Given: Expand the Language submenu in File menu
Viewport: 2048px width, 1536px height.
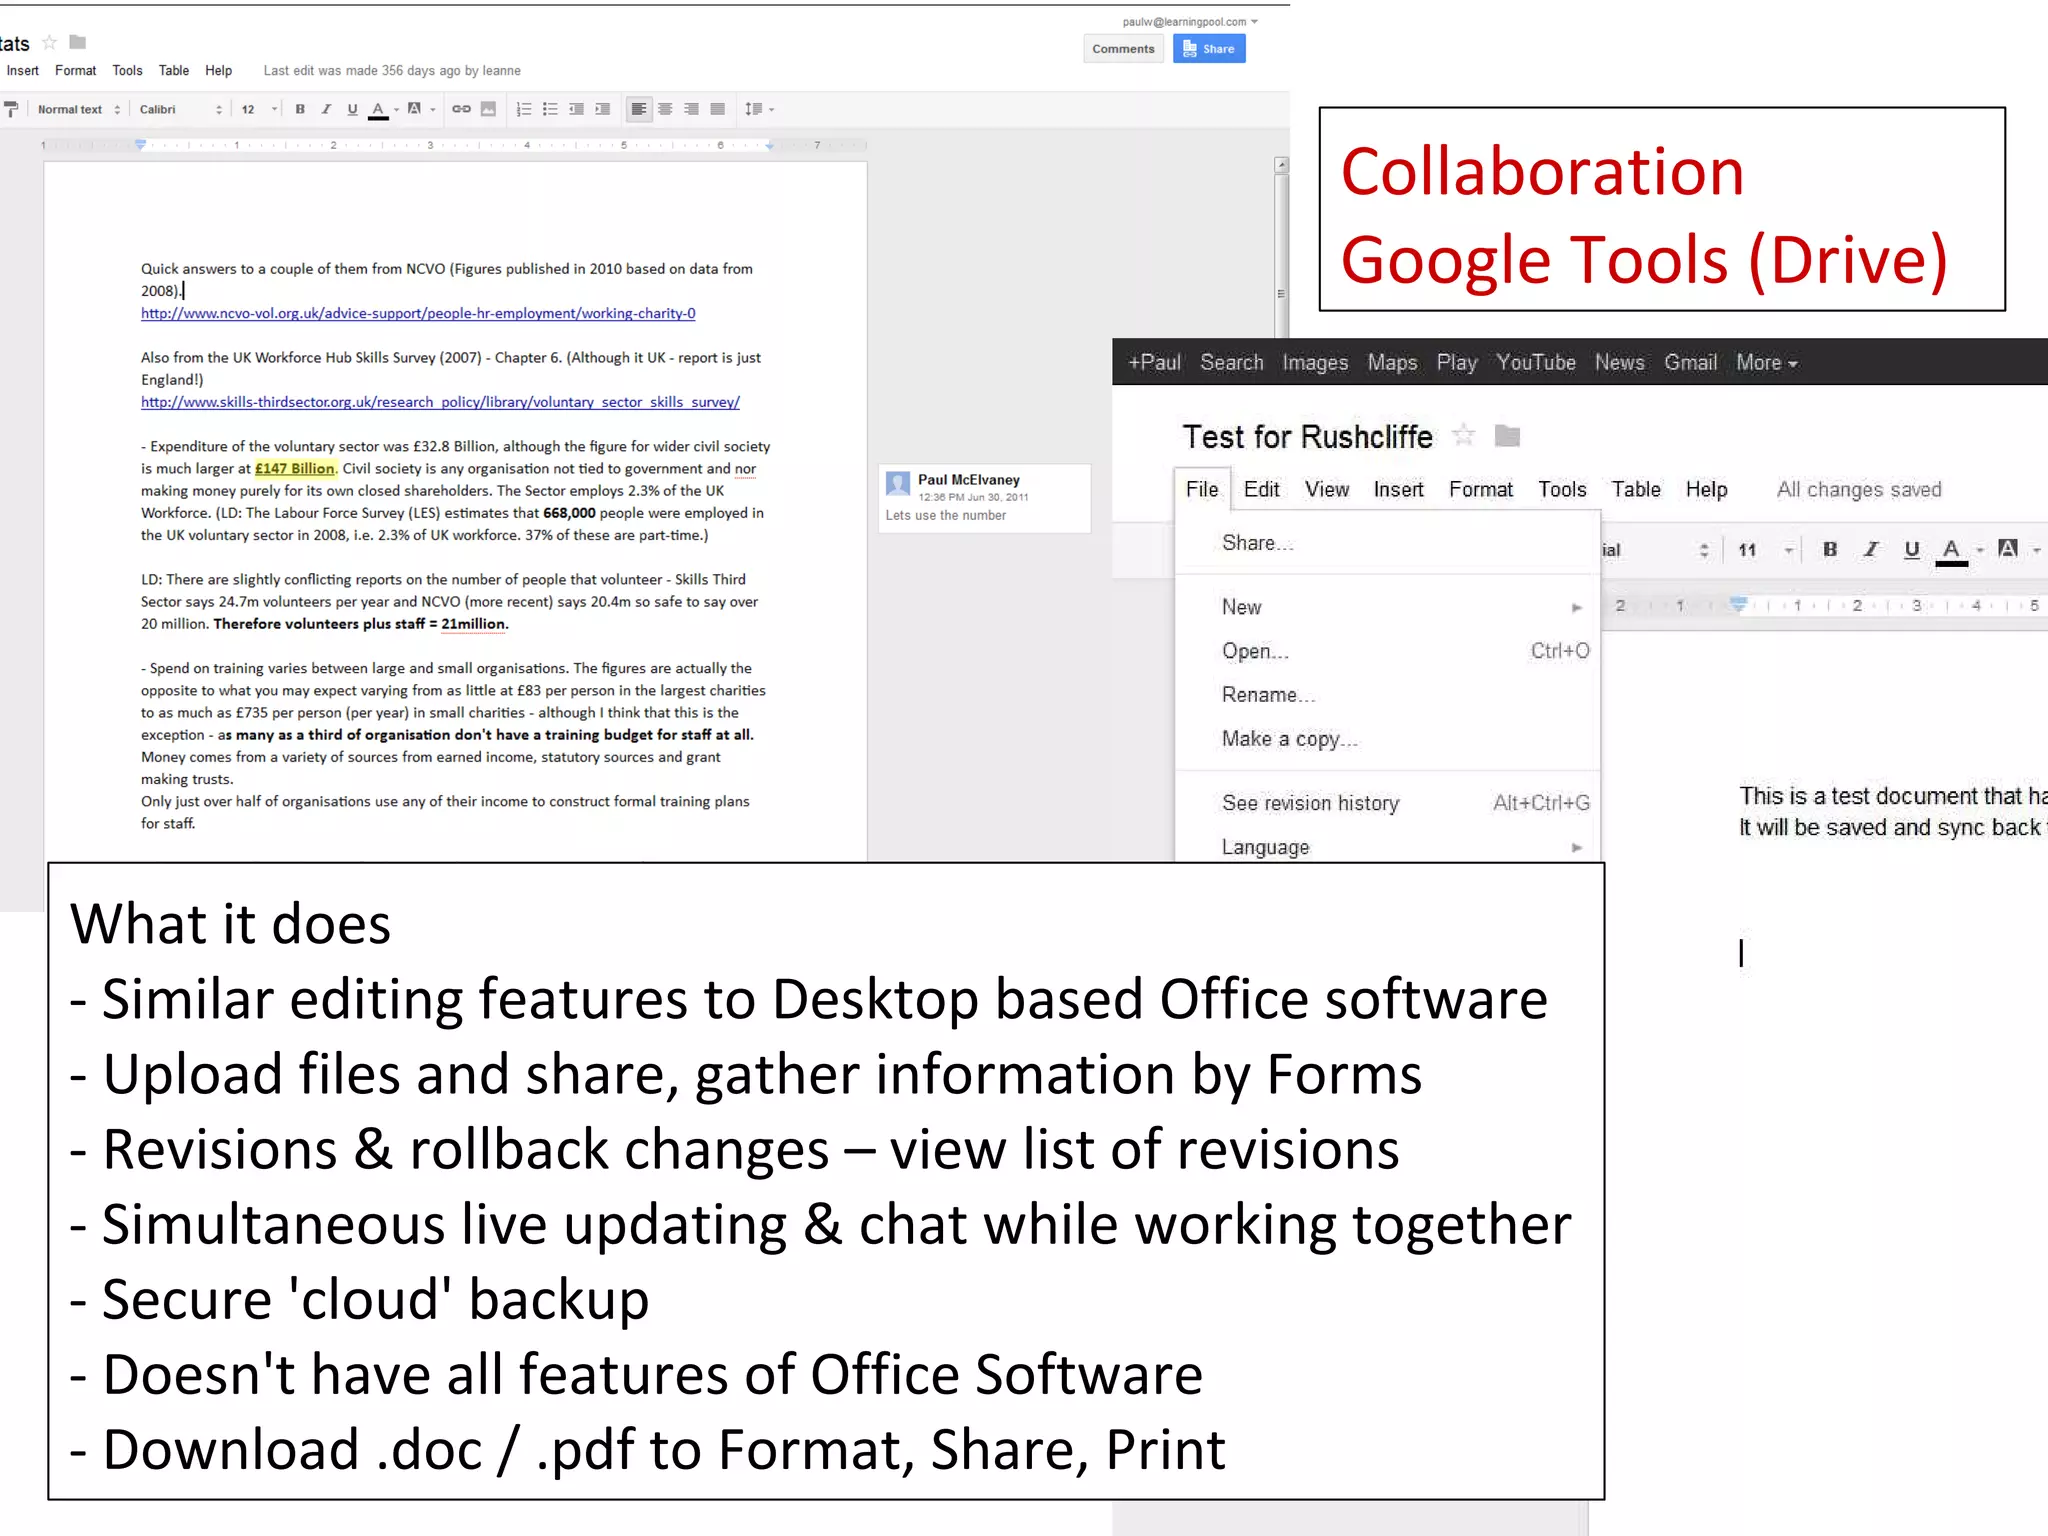Looking at the screenshot, I should (x=1389, y=847).
